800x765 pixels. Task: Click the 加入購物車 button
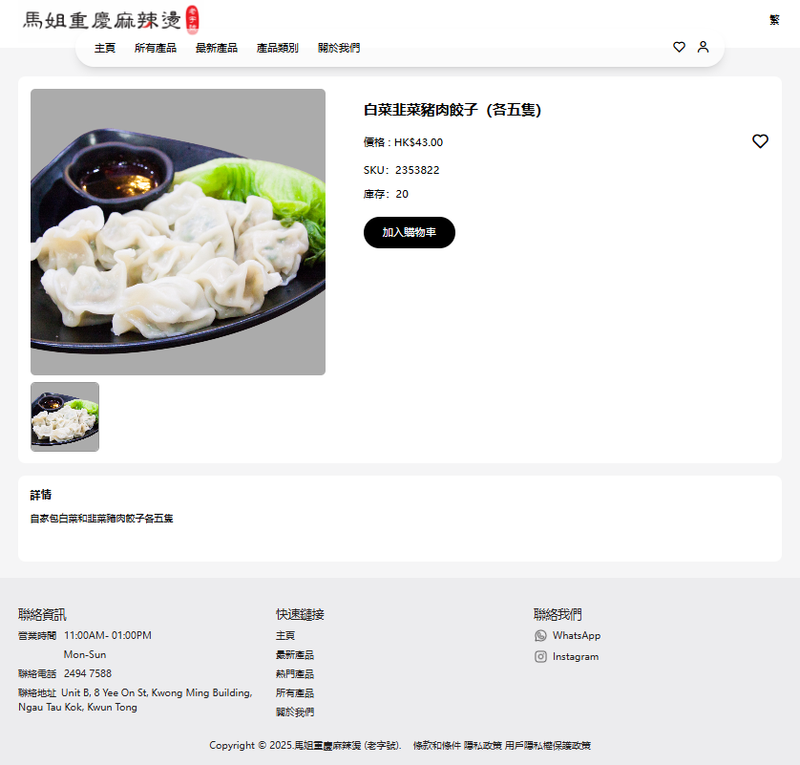click(x=409, y=232)
